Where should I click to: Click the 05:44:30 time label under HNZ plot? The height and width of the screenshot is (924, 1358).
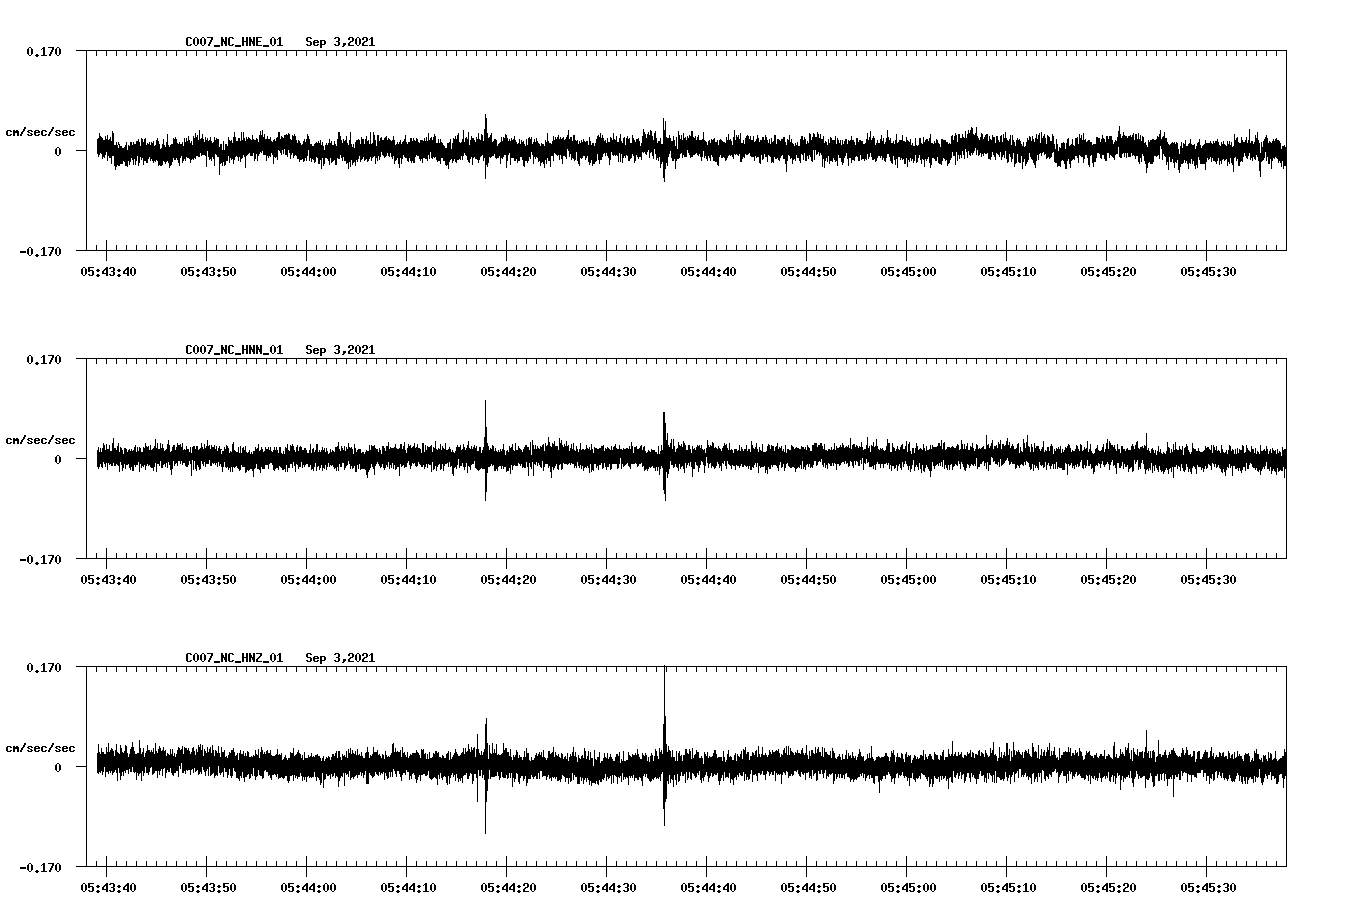coord(608,887)
